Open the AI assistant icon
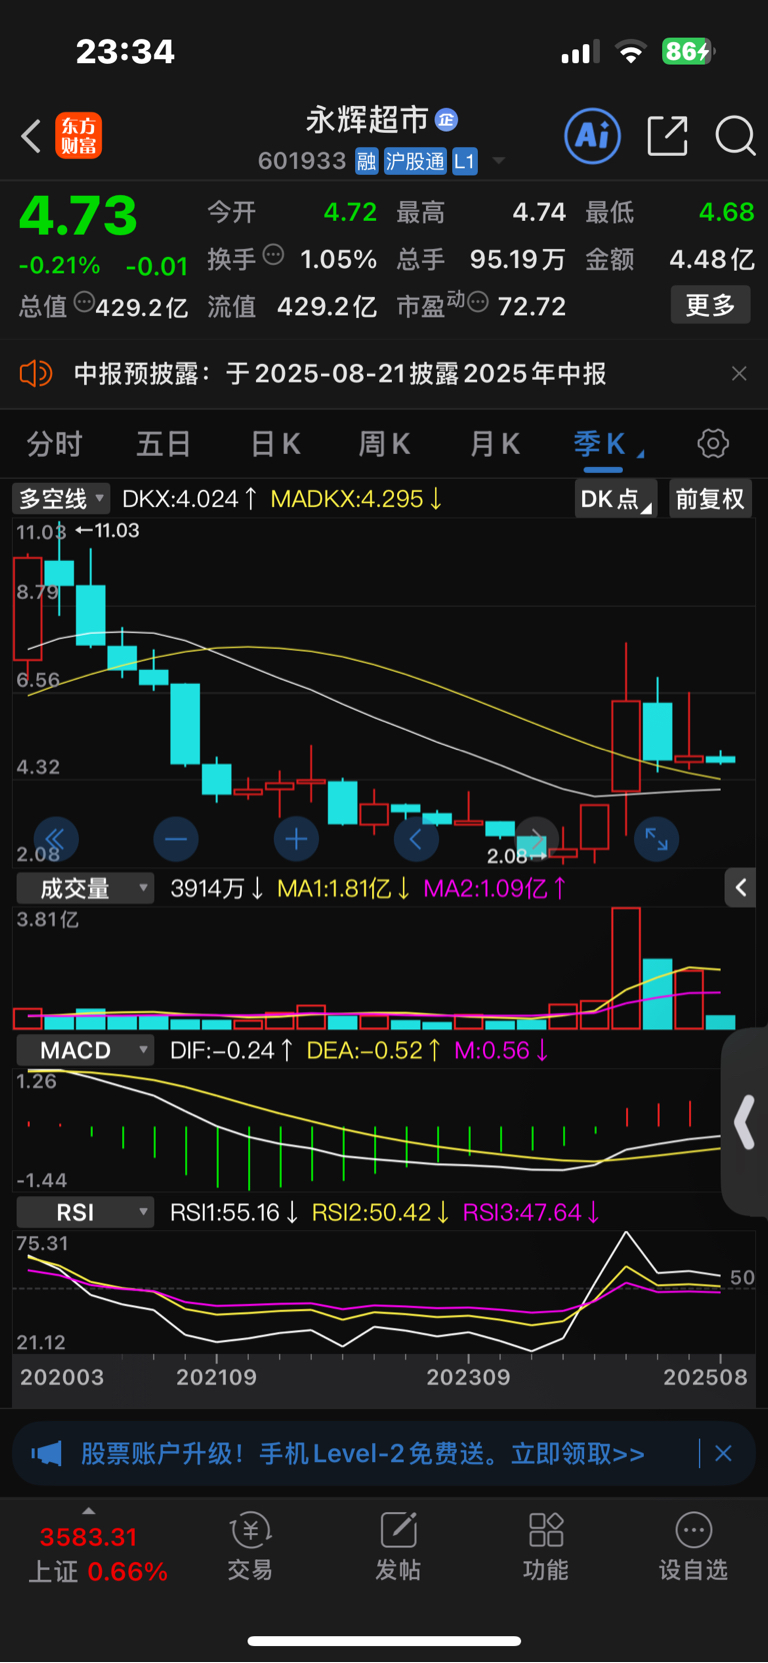Screen dimensions: 768x1663 593,136
